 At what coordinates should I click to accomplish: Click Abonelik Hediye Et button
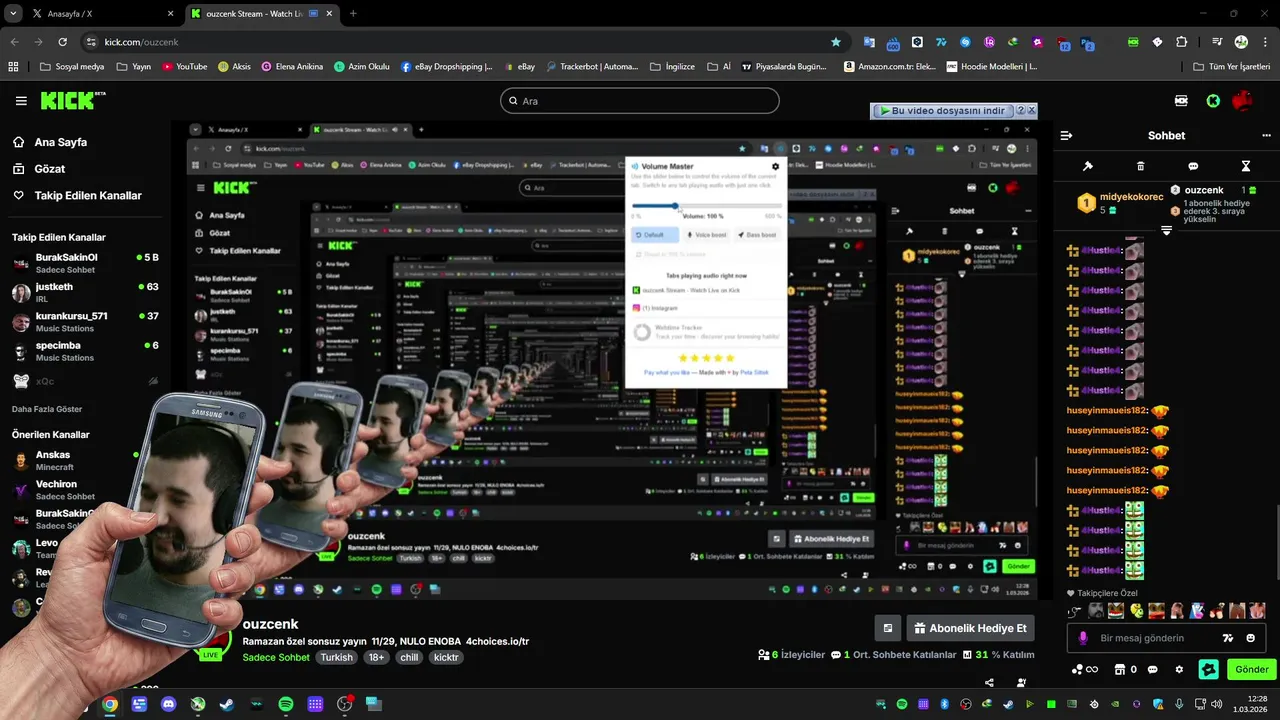pyautogui.click(x=970, y=628)
